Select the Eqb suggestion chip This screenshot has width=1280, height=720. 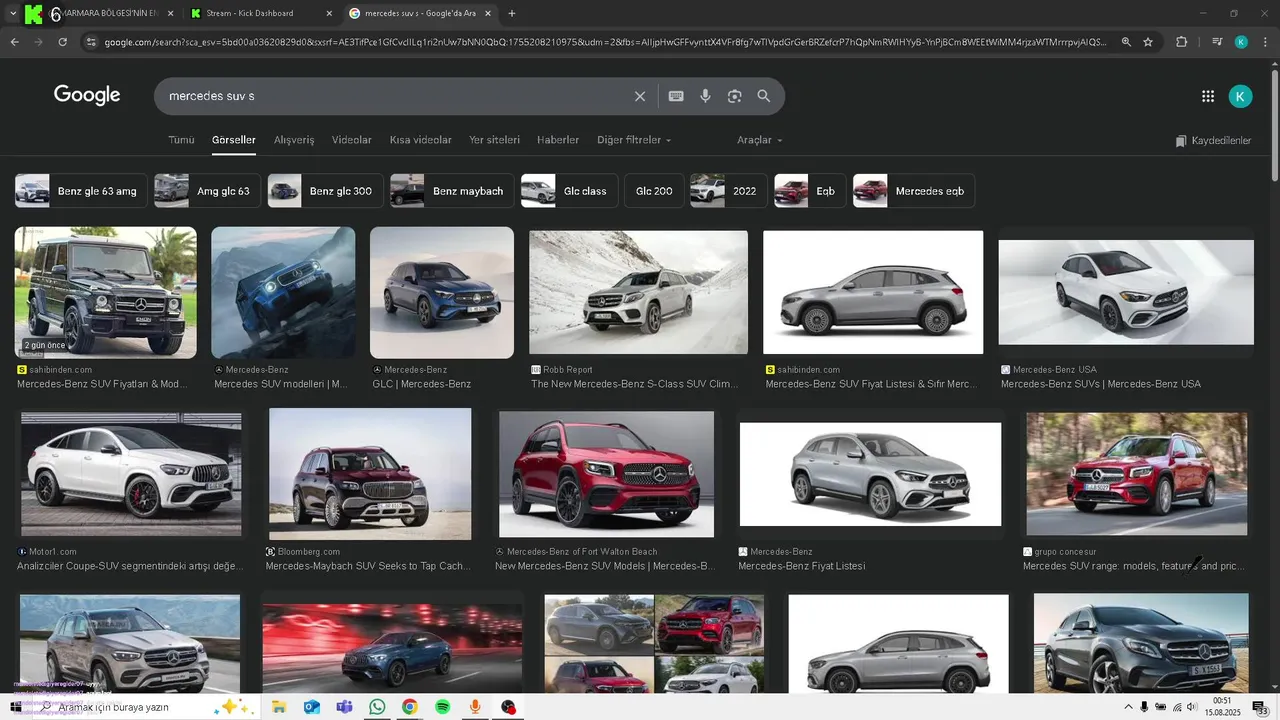coord(810,191)
